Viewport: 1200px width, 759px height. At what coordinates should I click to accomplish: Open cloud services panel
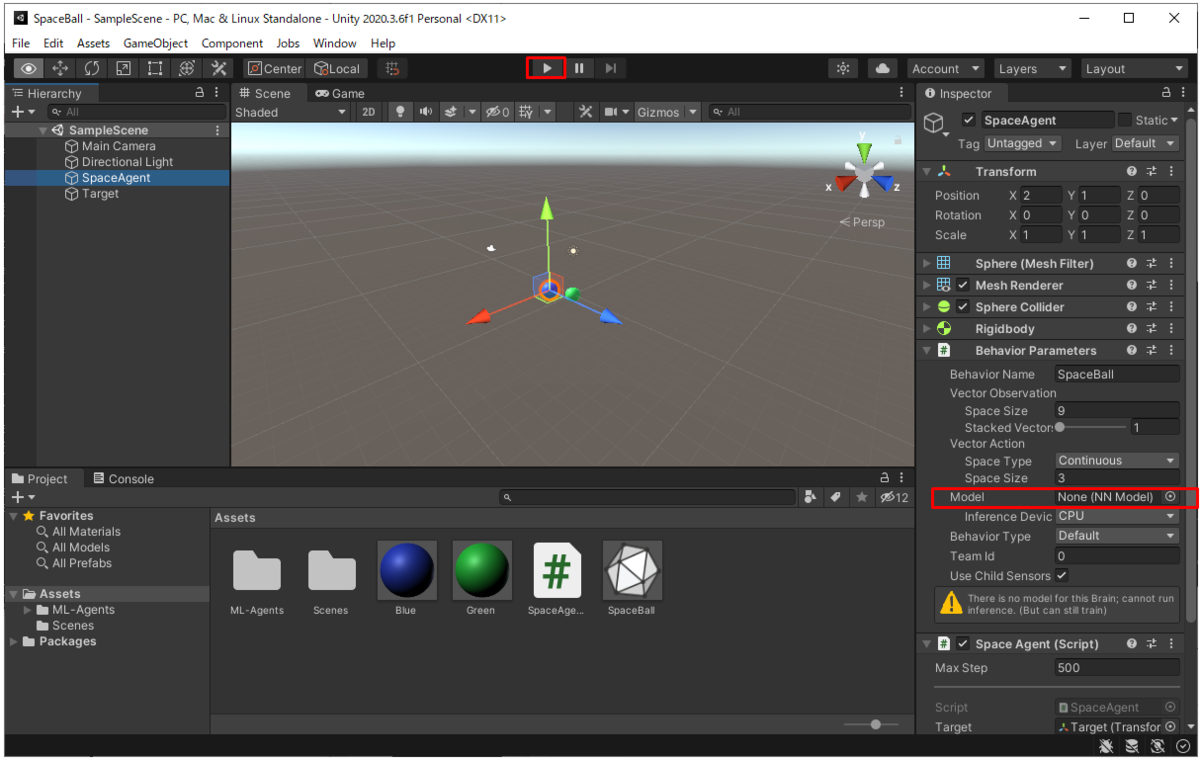click(x=882, y=68)
